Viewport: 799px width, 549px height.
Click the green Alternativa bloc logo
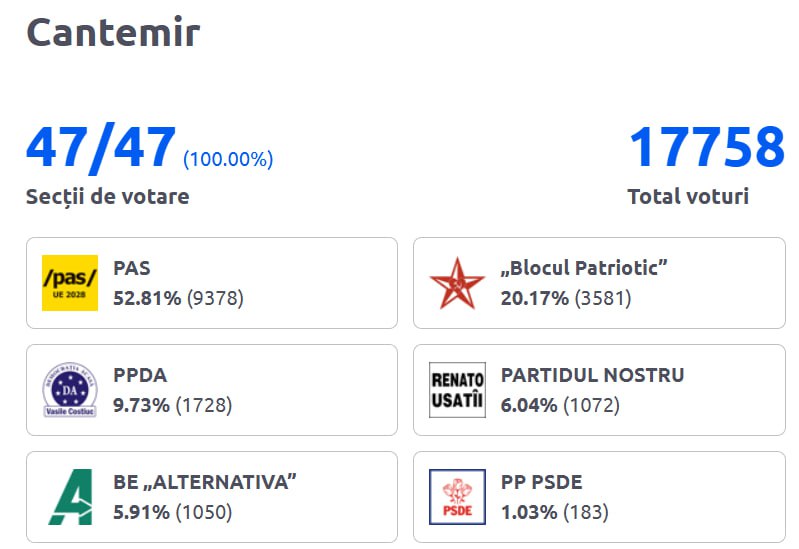tap(70, 497)
